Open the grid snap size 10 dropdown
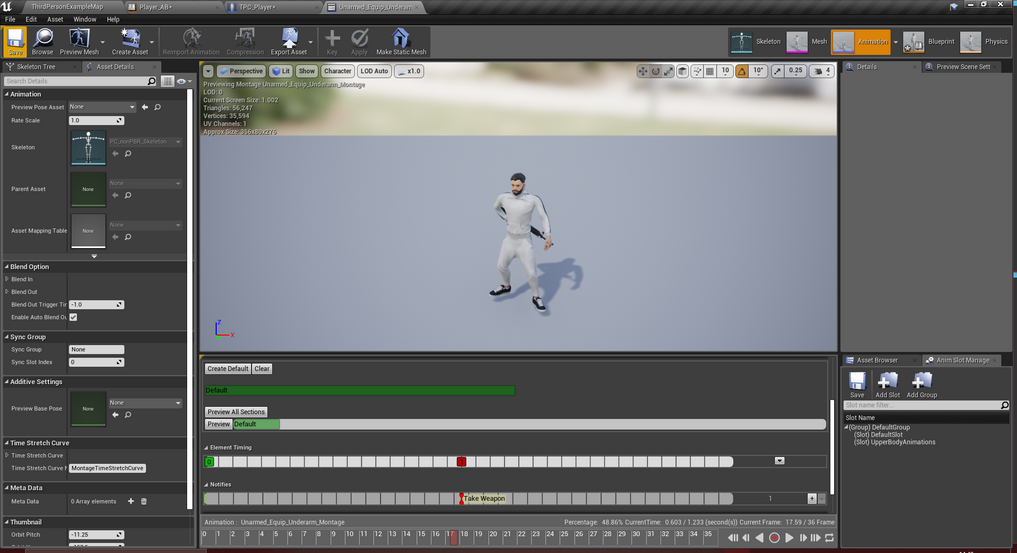1017x553 pixels. point(725,71)
